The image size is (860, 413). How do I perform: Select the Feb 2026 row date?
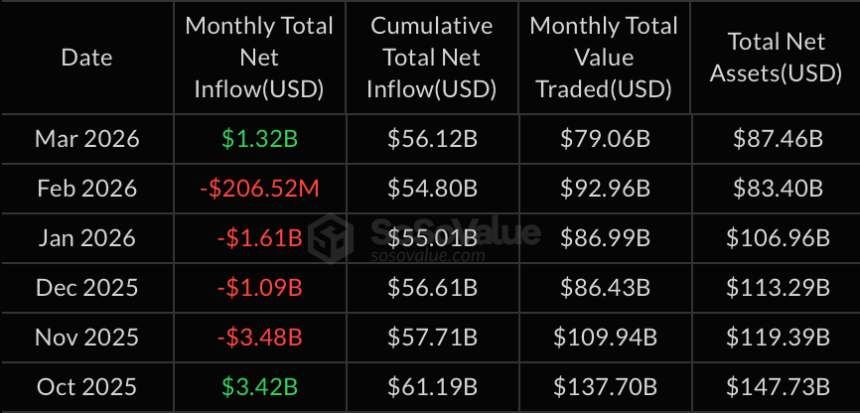(86, 188)
